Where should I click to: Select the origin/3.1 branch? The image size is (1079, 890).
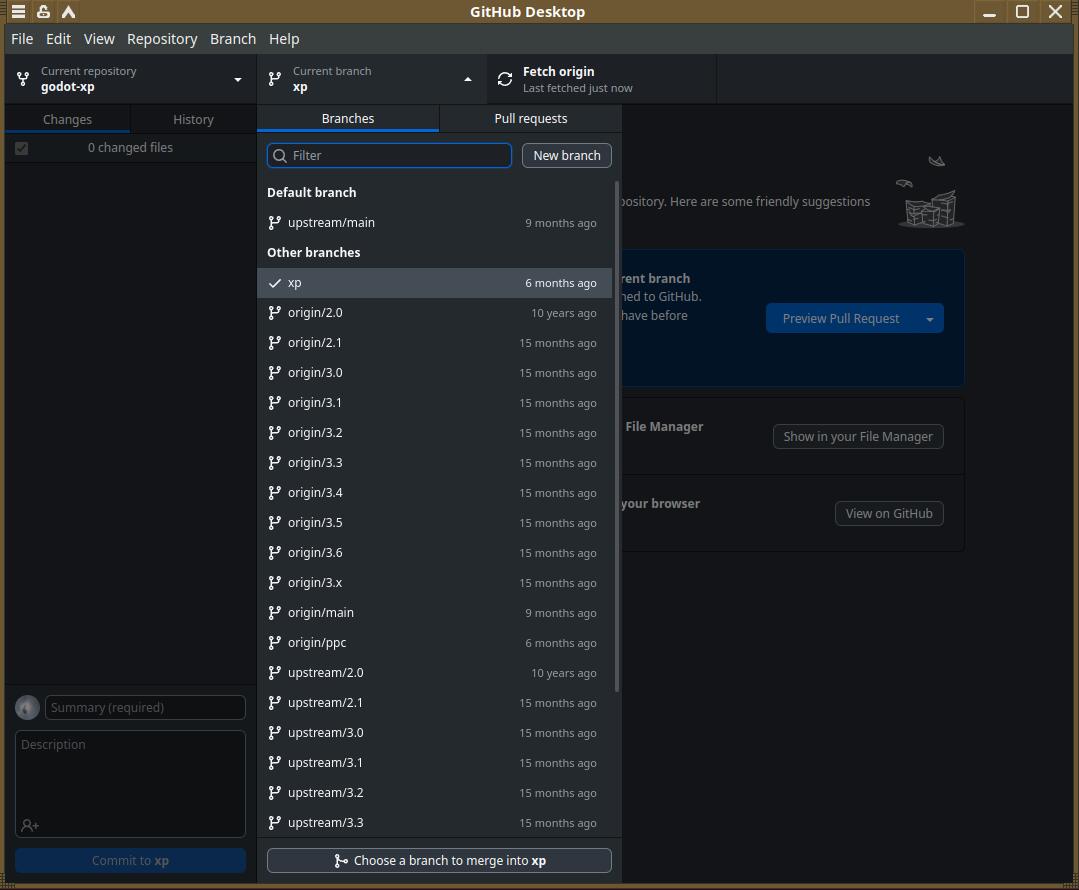[x=434, y=403]
